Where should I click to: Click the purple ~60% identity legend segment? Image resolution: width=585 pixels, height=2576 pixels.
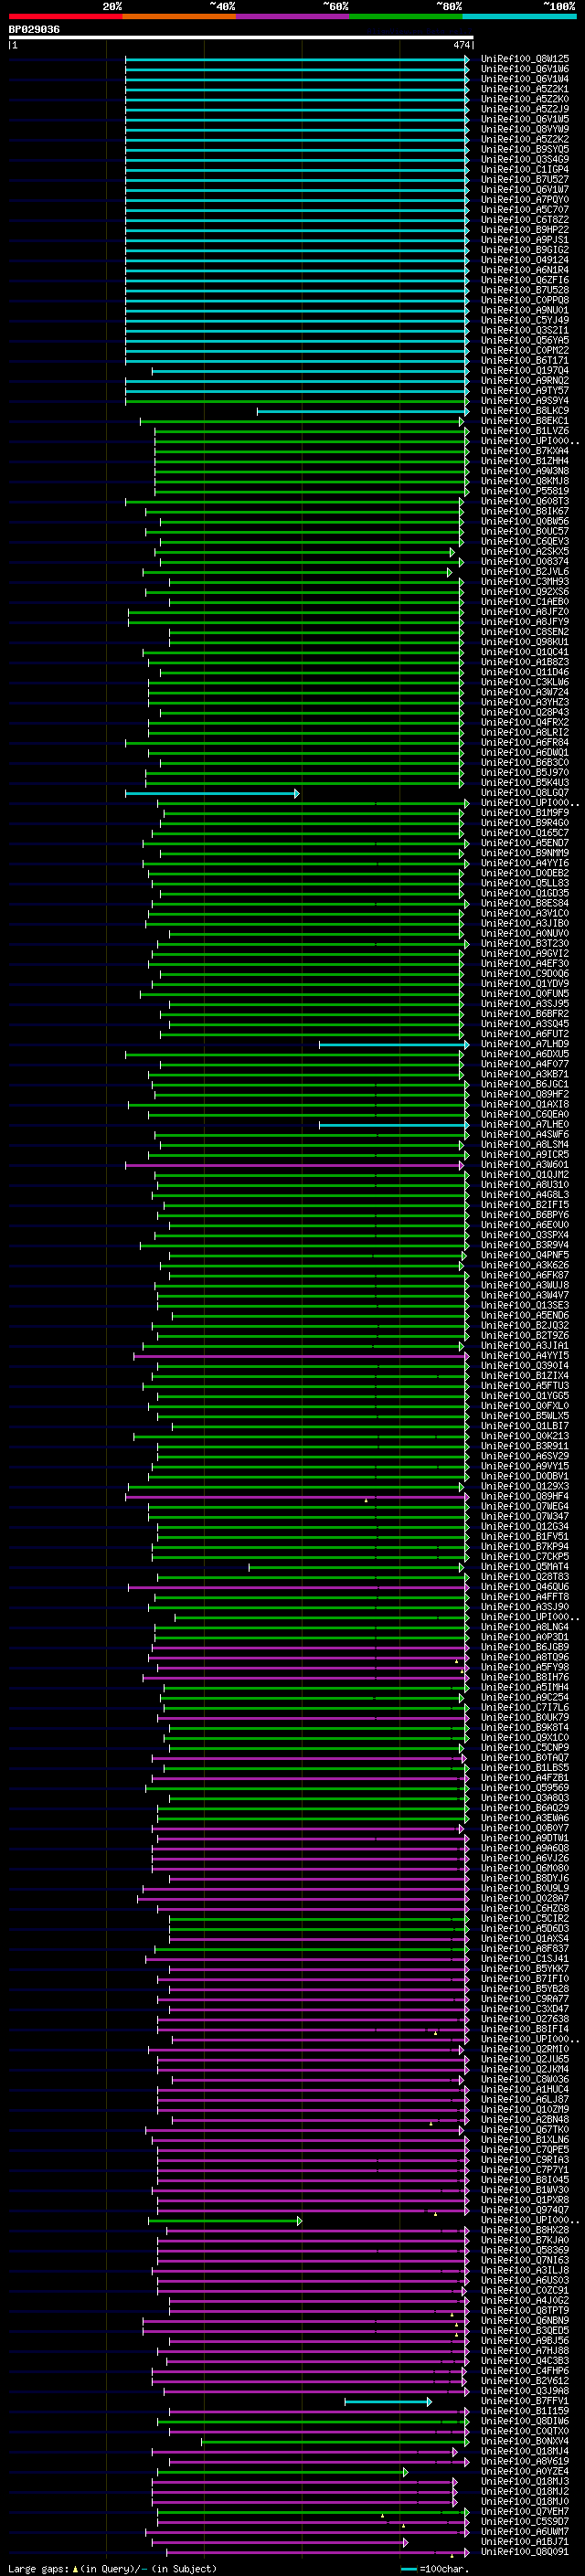(x=293, y=16)
